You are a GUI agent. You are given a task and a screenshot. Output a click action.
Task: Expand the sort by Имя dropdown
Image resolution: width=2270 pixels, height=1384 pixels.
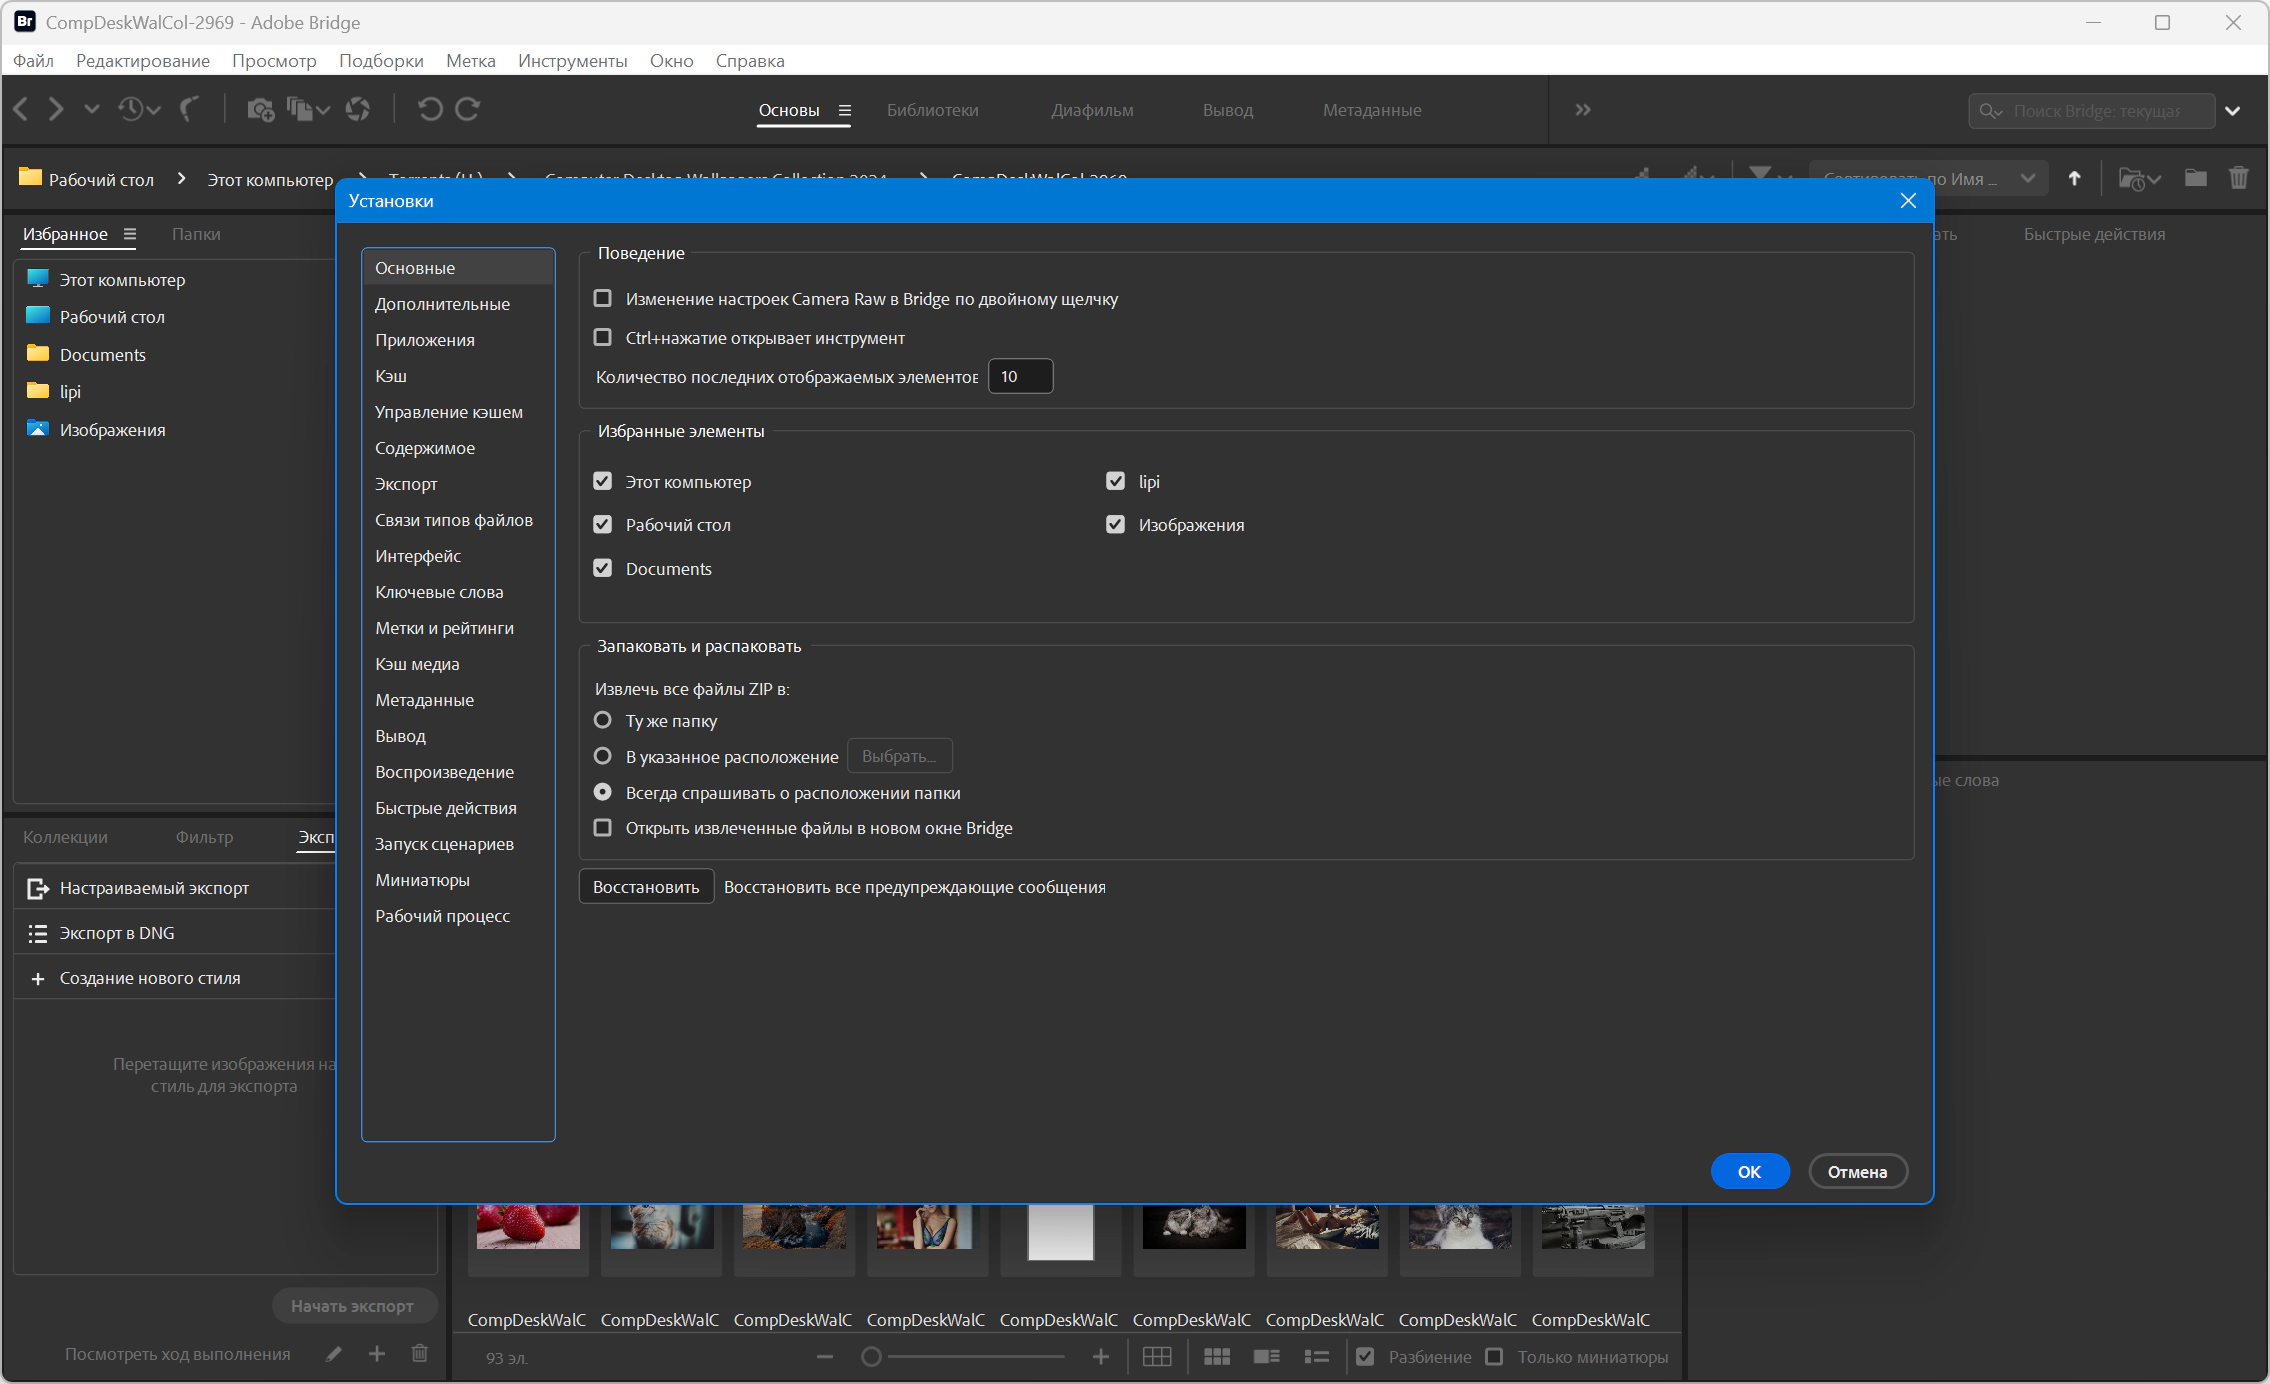tap(2027, 179)
